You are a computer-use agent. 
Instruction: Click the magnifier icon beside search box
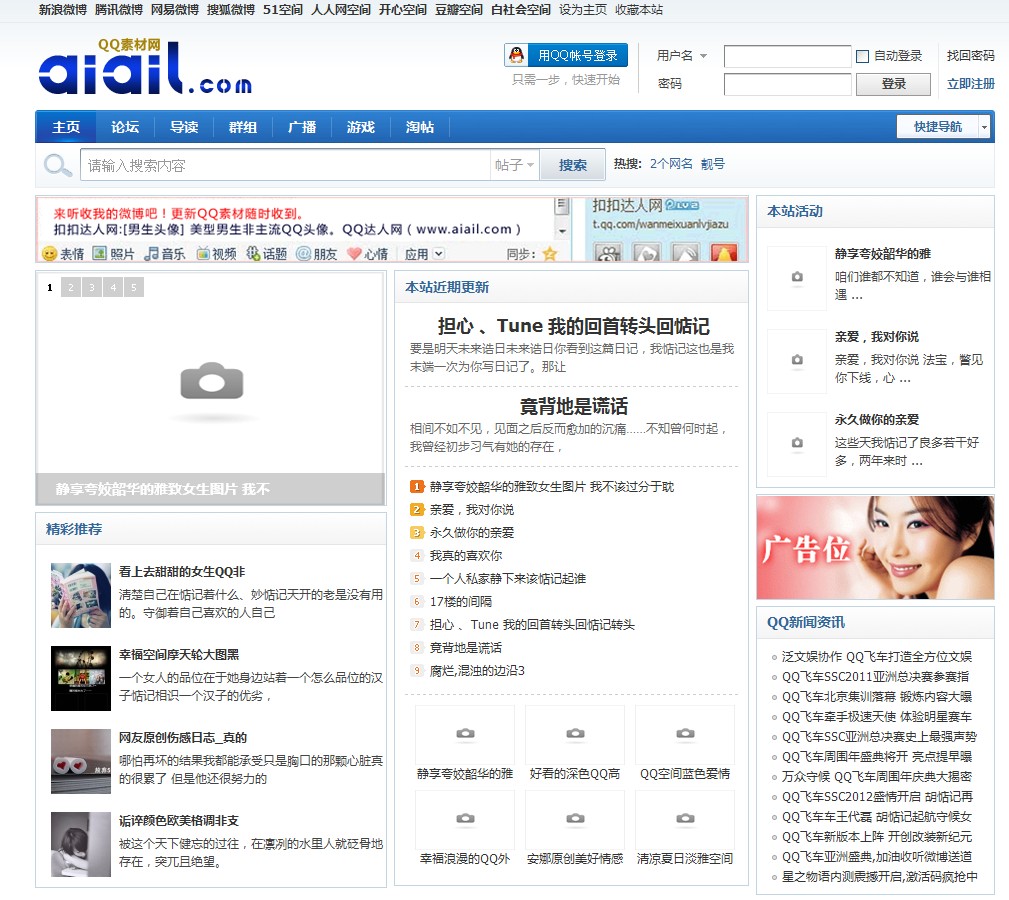click(x=57, y=165)
